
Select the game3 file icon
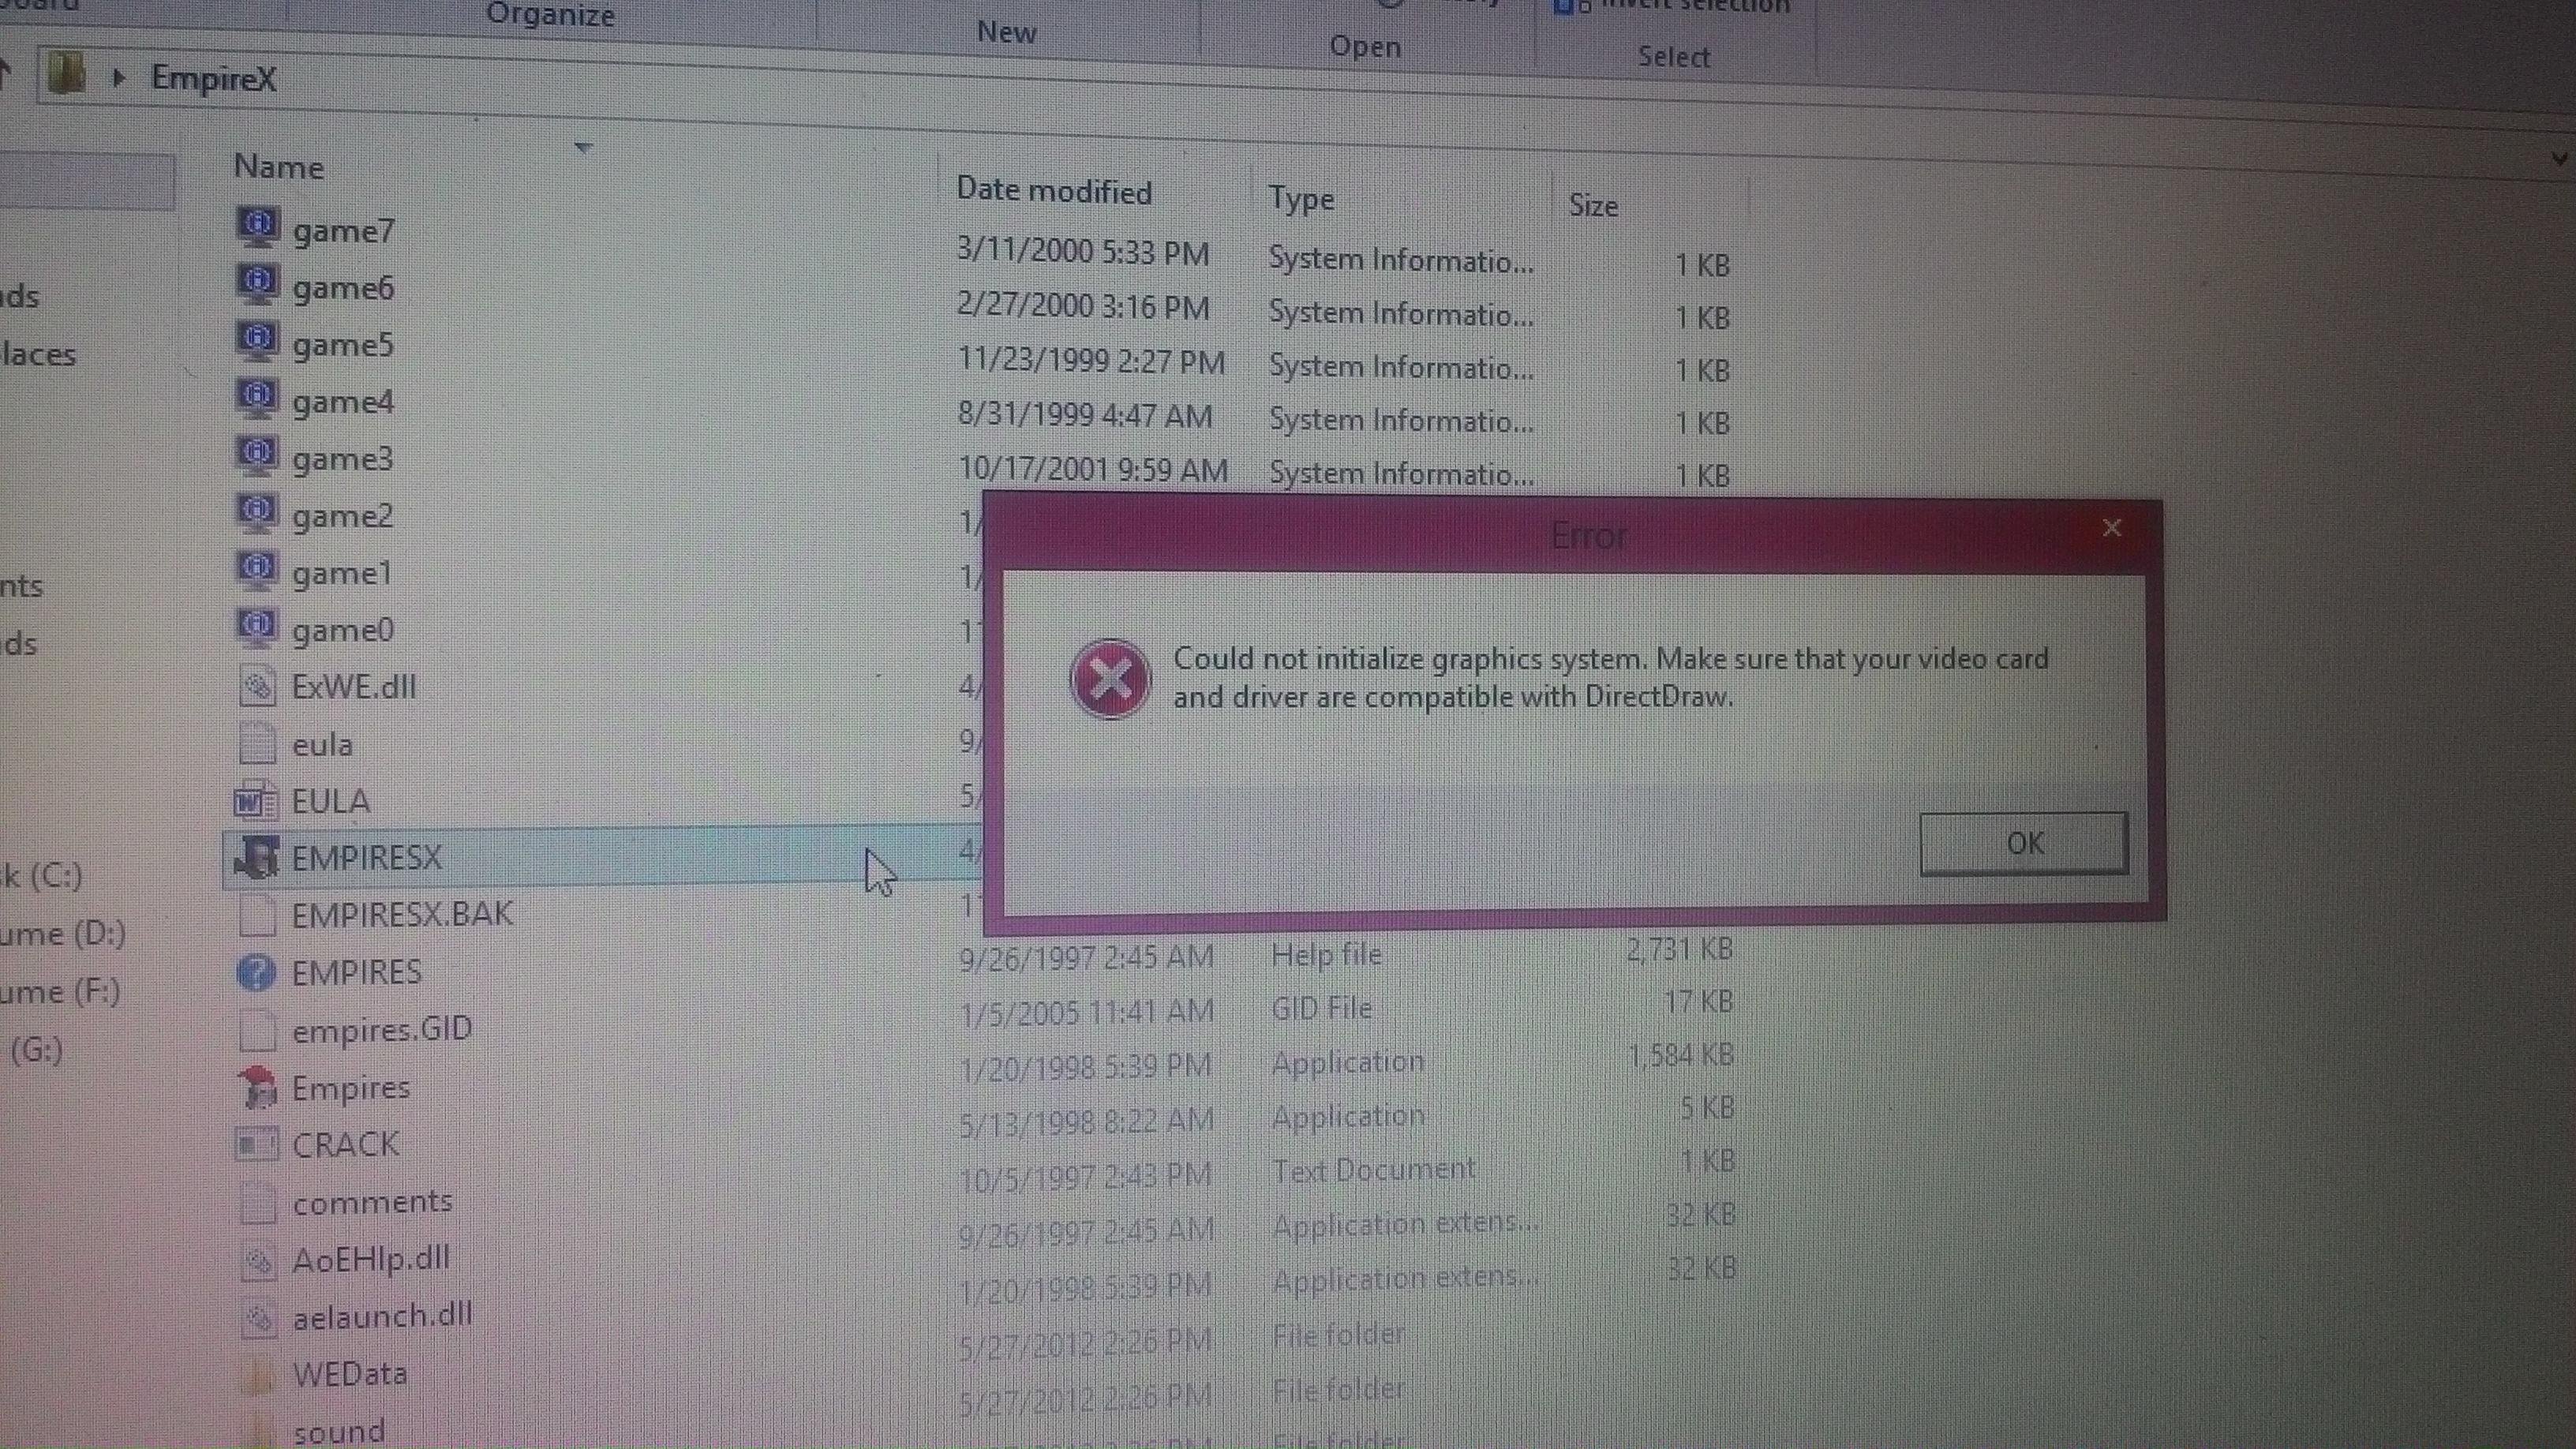pyautogui.click(x=257, y=455)
